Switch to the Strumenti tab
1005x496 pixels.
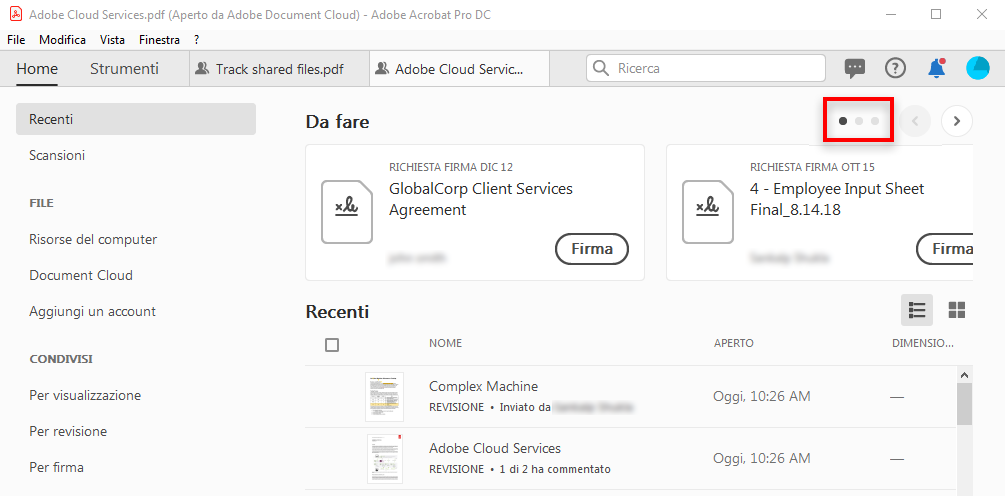(124, 69)
